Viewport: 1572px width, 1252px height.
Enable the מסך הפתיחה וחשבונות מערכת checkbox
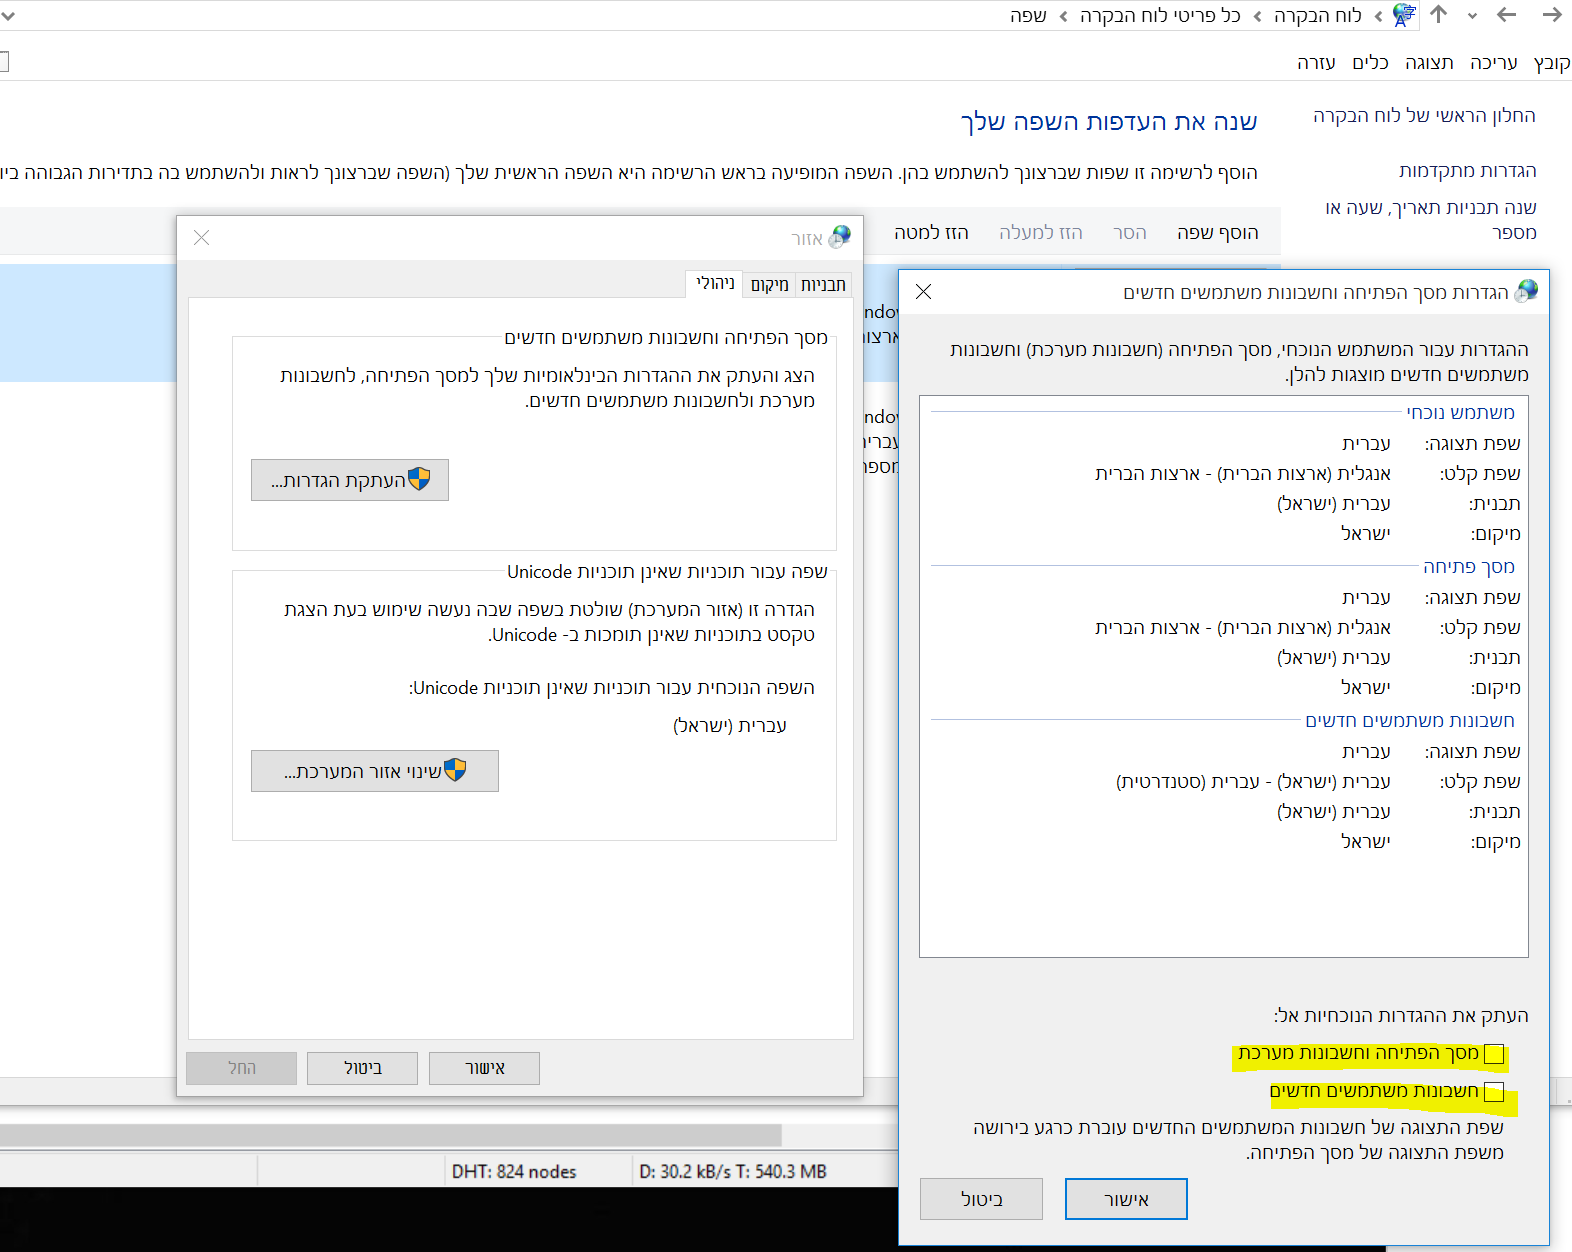pyautogui.click(x=1494, y=1054)
